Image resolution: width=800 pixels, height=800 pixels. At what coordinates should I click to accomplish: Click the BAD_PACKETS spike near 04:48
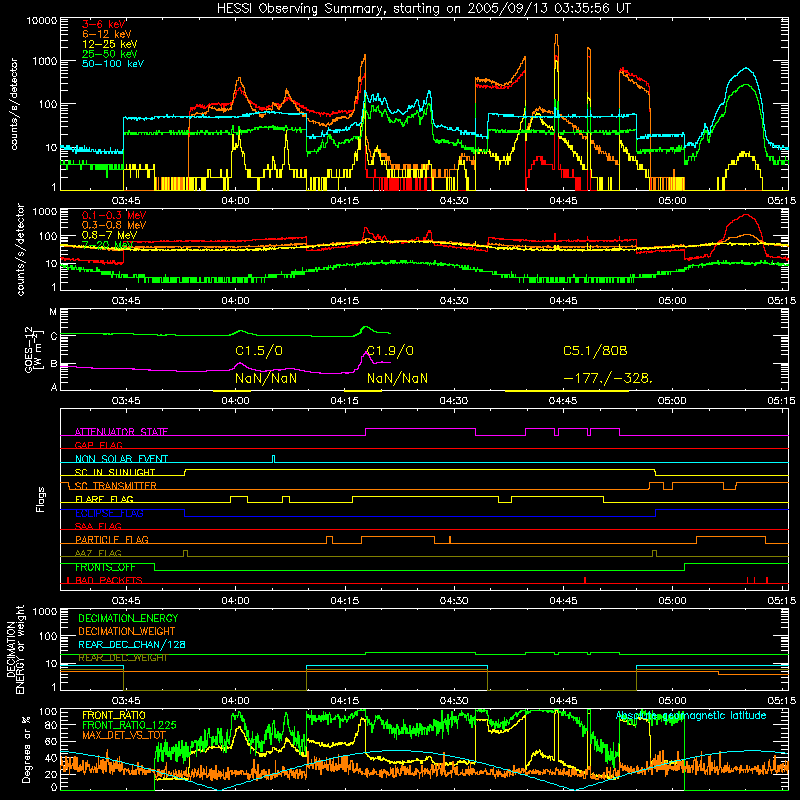tap(585, 580)
